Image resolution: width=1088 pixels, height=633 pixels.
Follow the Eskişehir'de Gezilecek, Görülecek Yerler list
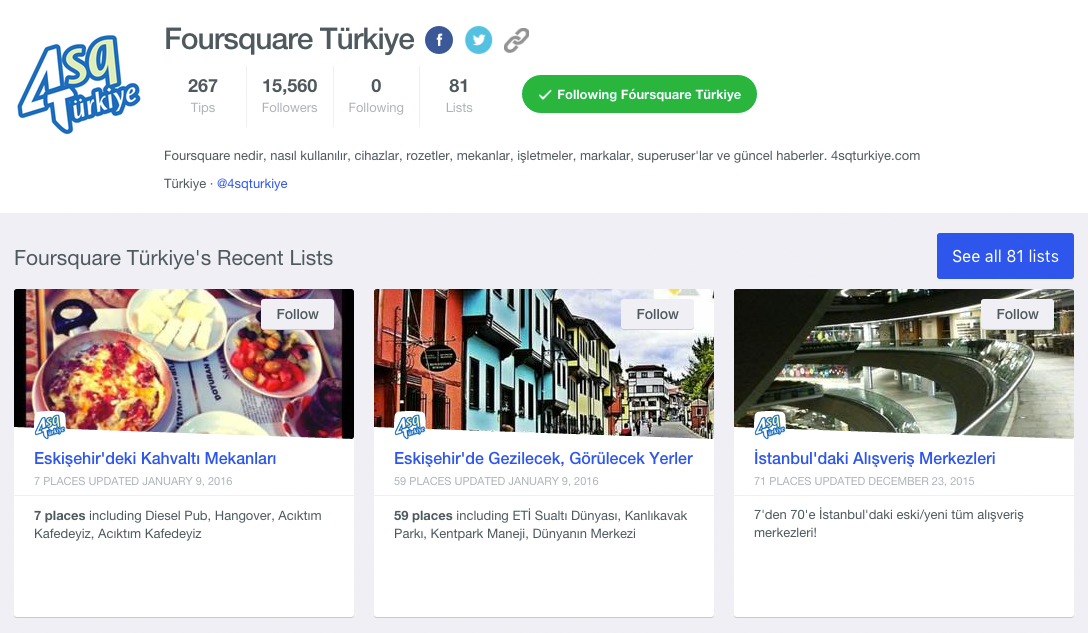657,314
